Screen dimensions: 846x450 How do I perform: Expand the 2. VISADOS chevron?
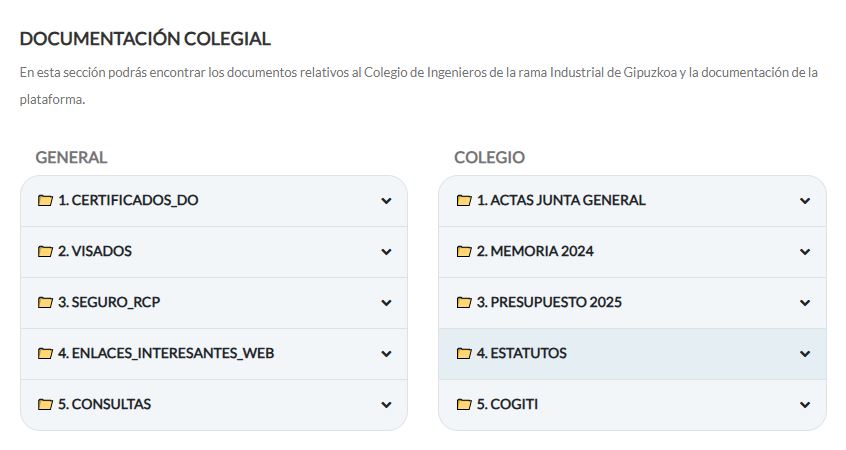tap(386, 252)
